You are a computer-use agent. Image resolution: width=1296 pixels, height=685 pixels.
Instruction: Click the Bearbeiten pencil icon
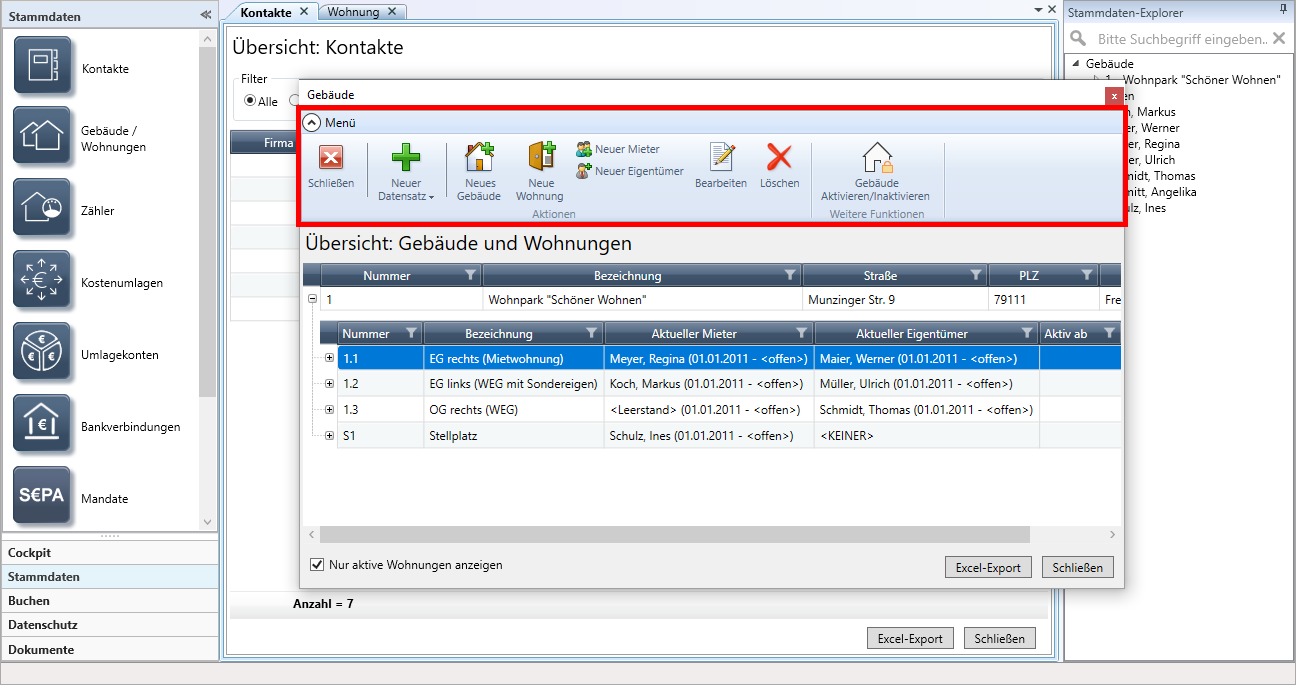coord(721,158)
